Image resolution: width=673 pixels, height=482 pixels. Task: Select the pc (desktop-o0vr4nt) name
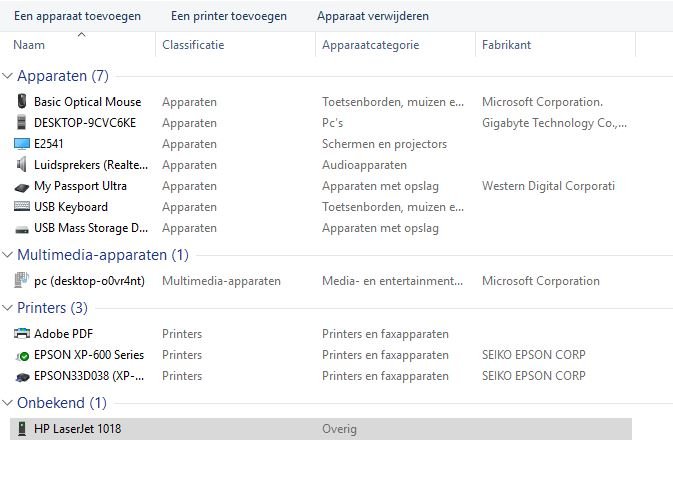(89, 281)
